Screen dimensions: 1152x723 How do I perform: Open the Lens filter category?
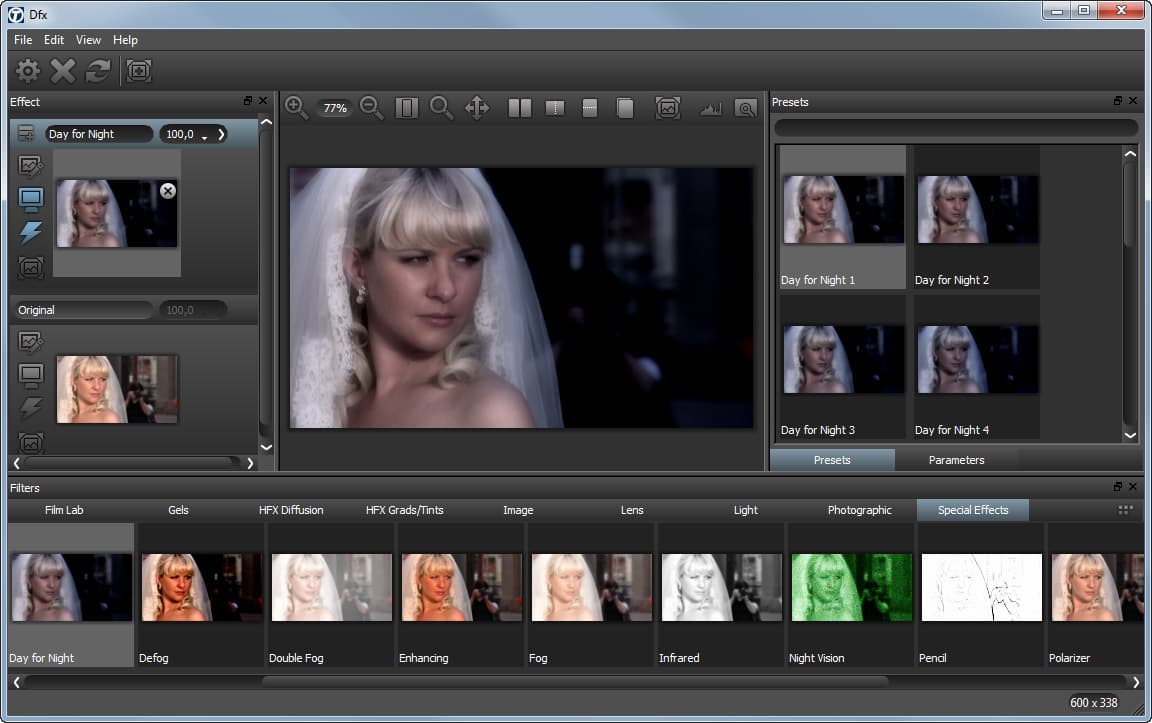(x=632, y=510)
